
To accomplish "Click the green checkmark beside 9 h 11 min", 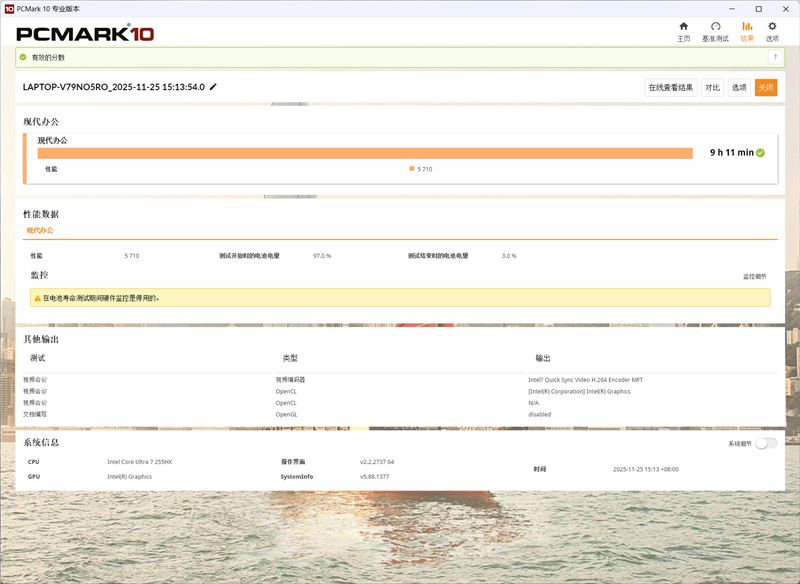I will (x=761, y=153).
